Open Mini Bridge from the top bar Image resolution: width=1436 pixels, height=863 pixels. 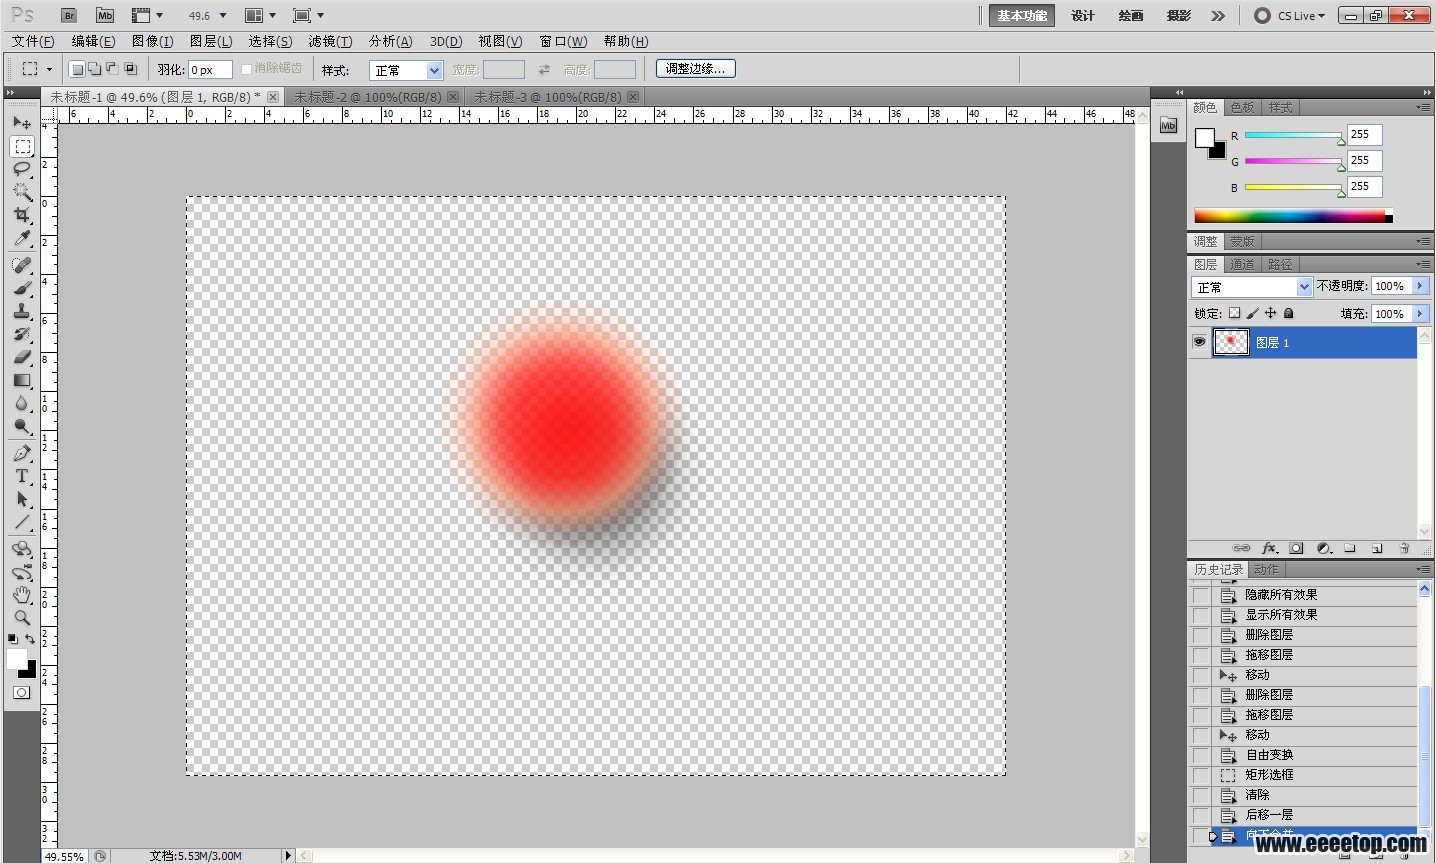105,15
